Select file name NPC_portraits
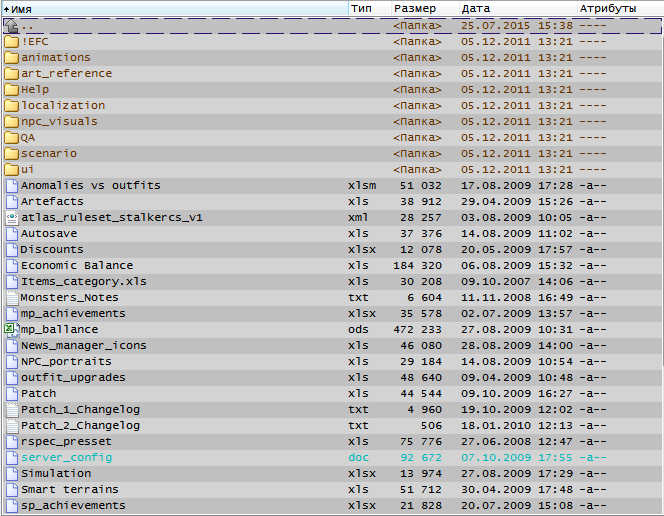Image resolution: width=664 pixels, height=516 pixels. 66,362
